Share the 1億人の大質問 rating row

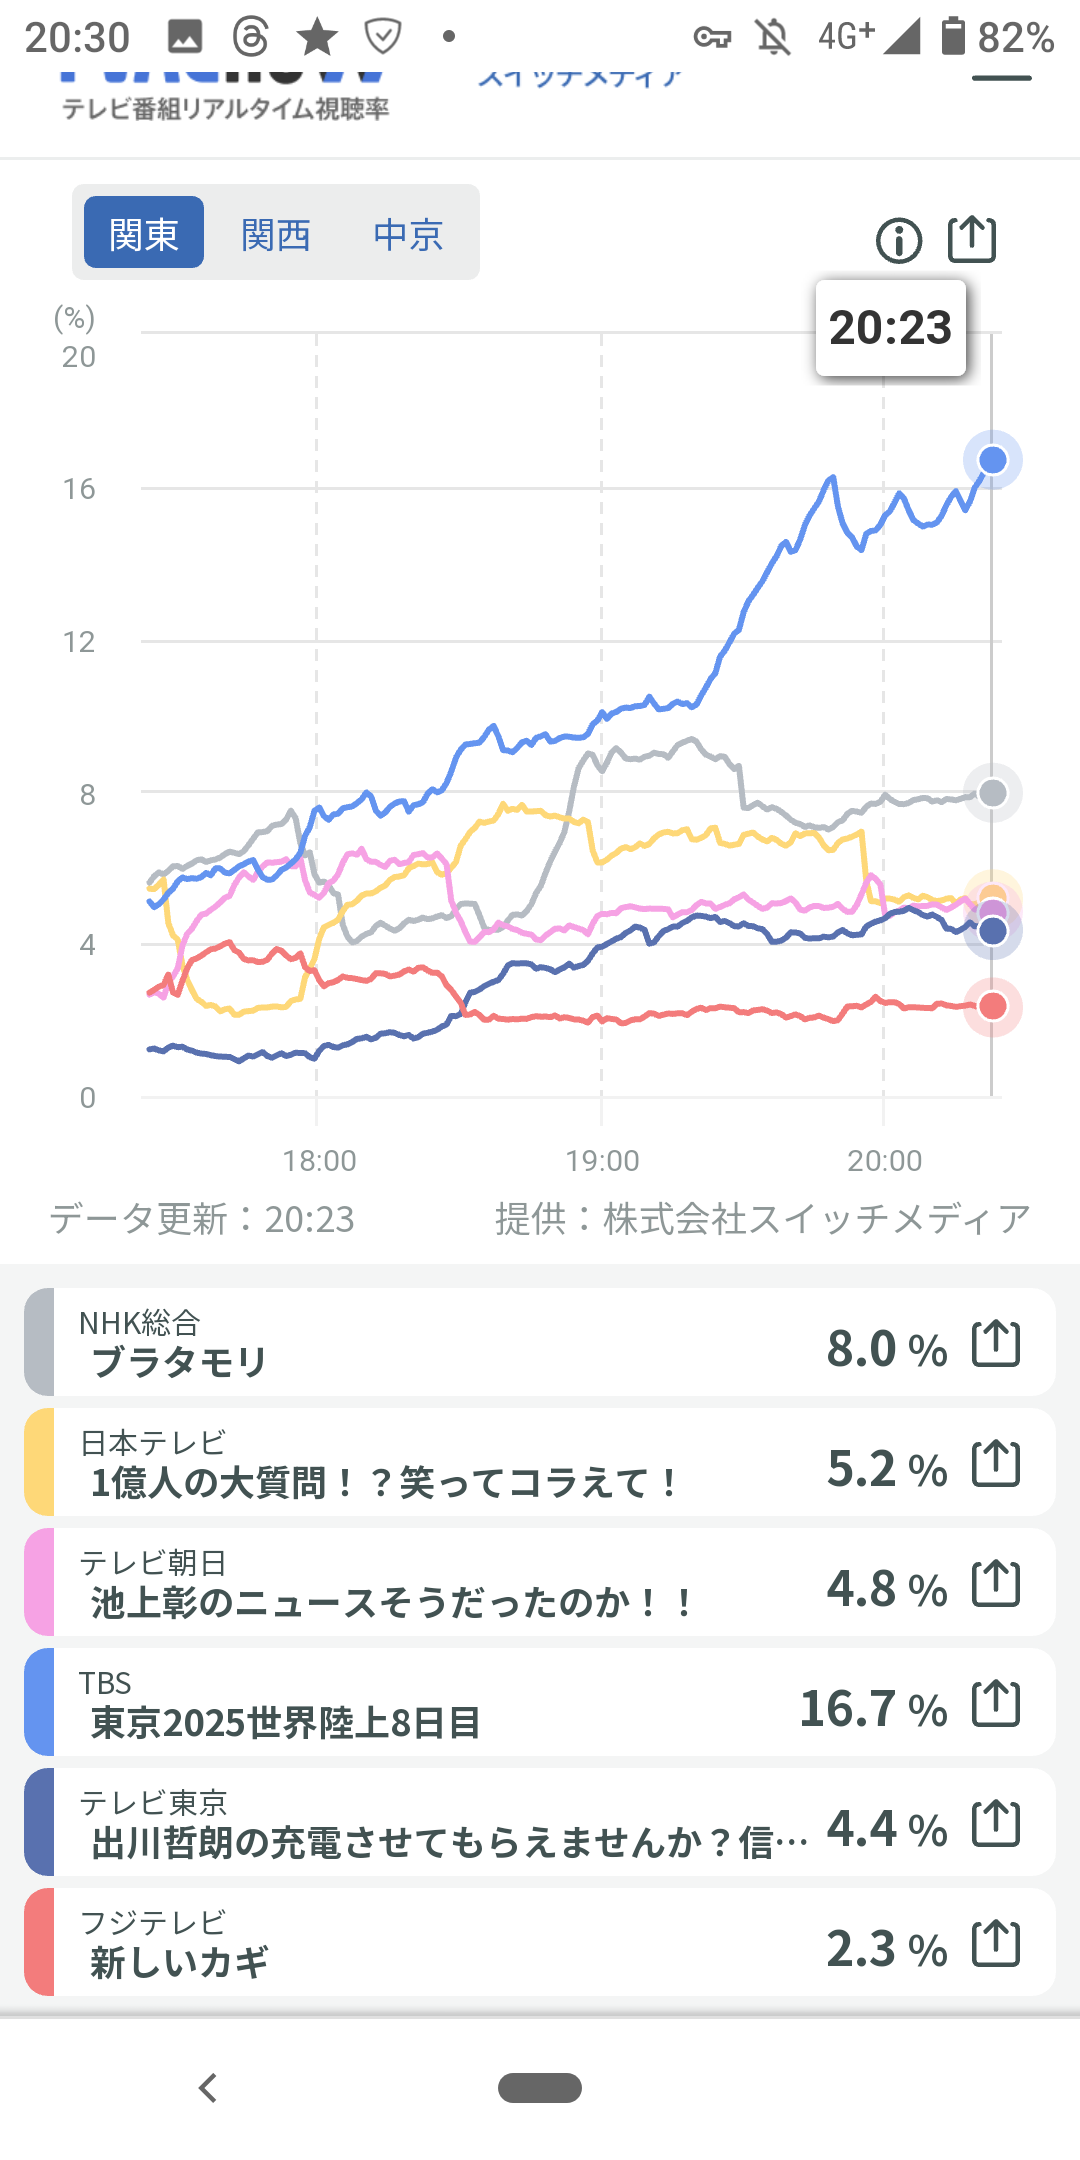coord(996,1463)
